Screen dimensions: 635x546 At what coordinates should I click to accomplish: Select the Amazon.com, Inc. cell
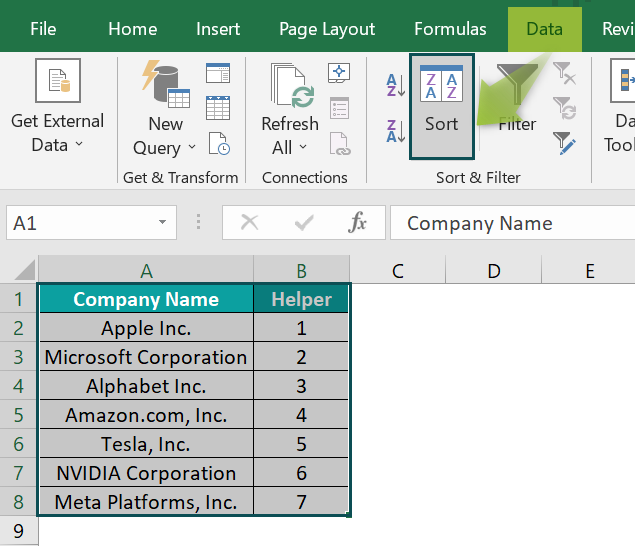pyautogui.click(x=146, y=415)
